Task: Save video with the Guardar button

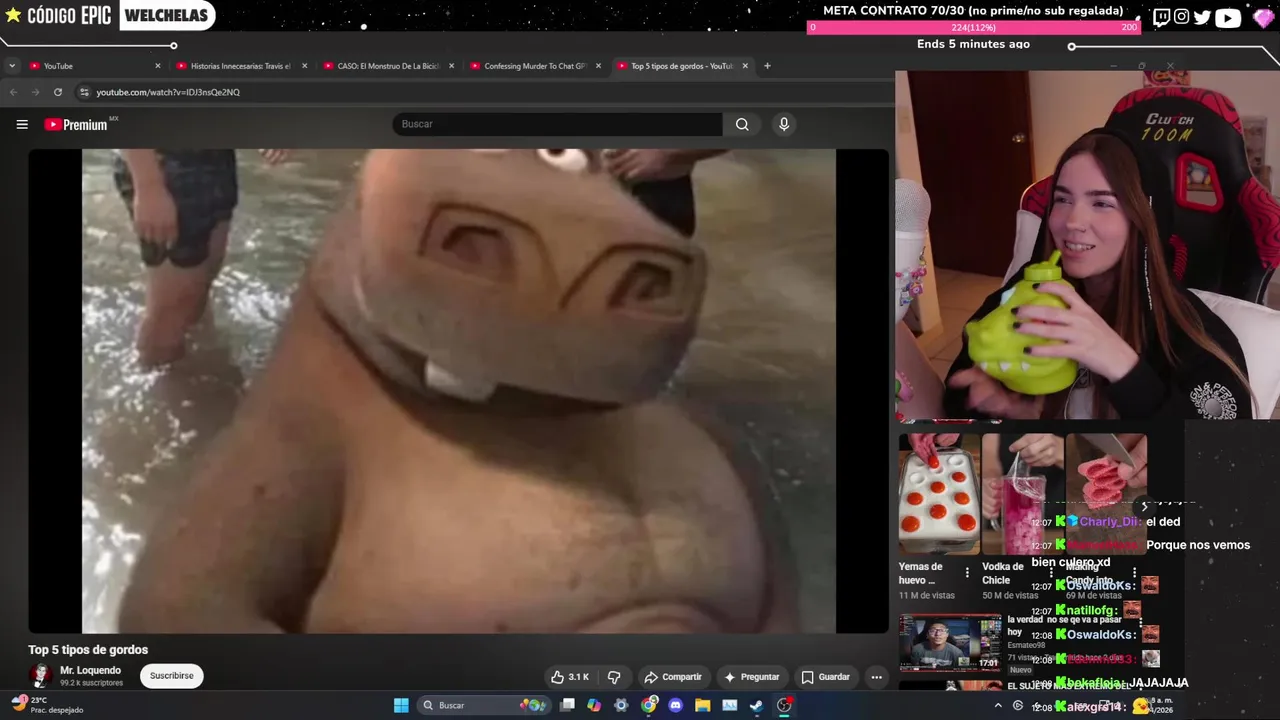Action: point(825,677)
